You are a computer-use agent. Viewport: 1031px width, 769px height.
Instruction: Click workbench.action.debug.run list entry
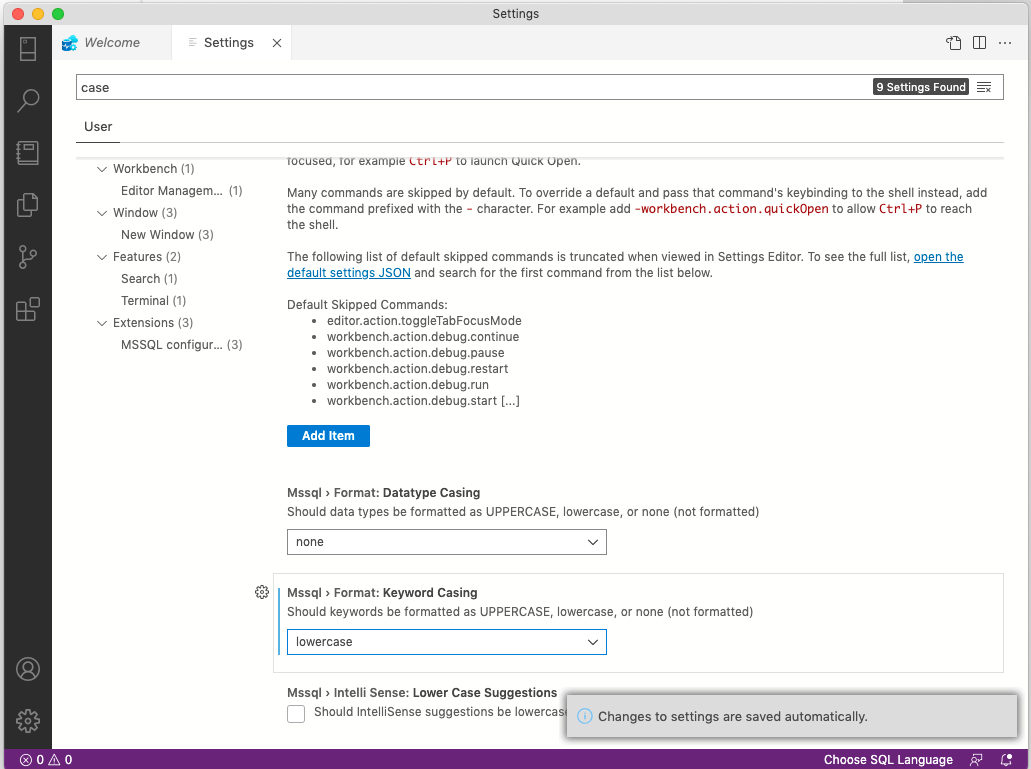click(408, 384)
